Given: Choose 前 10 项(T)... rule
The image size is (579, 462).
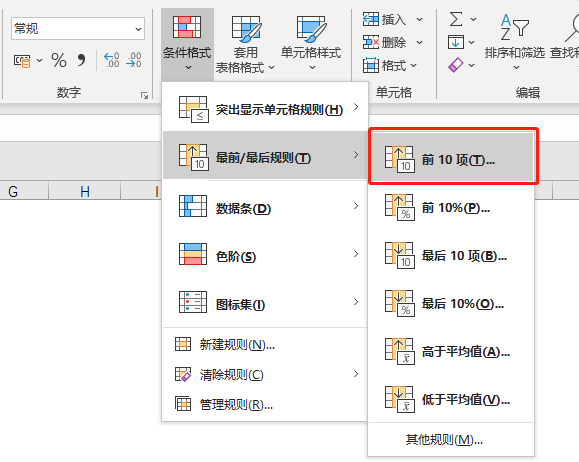Looking at the screenshot, I should point(452,158).
